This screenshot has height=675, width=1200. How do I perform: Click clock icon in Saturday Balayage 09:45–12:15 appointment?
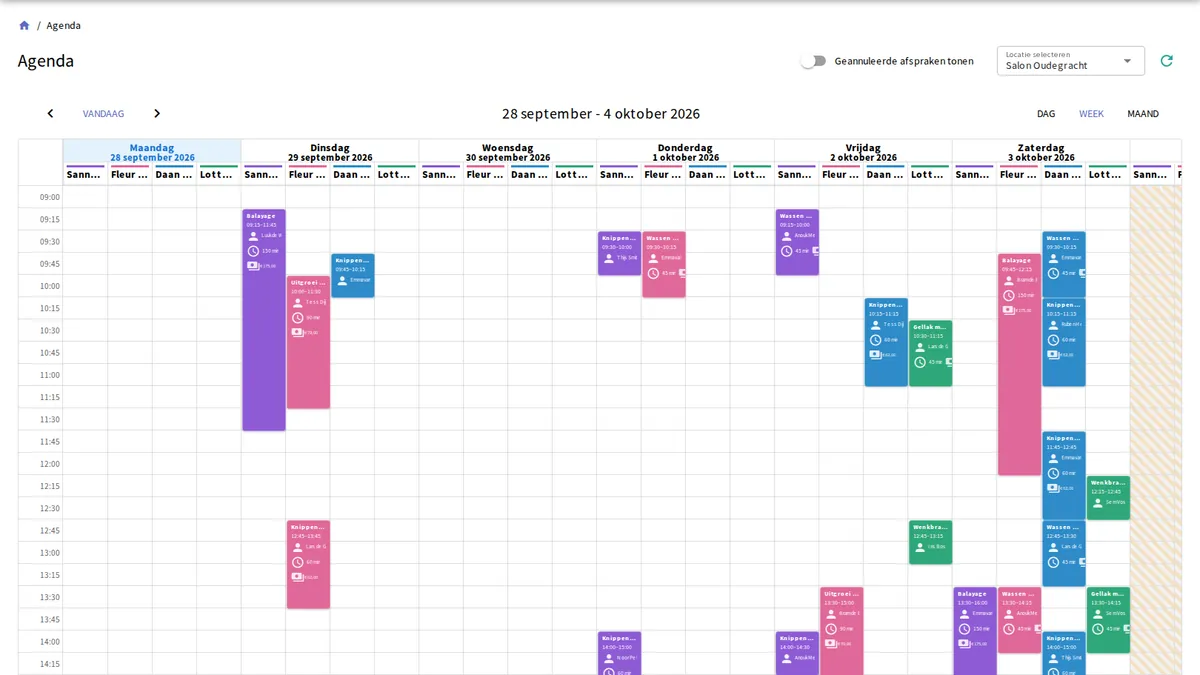[1008, 295]
